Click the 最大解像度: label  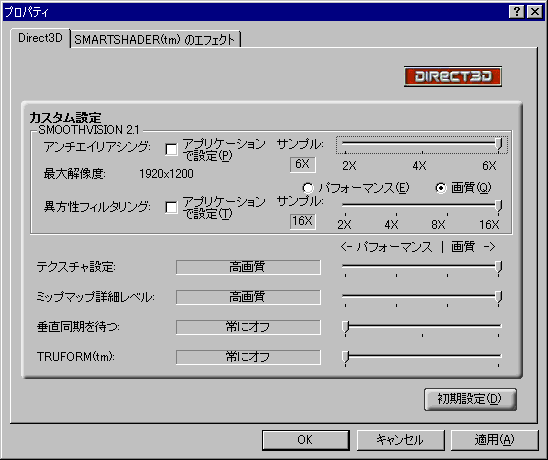point(74,174)
